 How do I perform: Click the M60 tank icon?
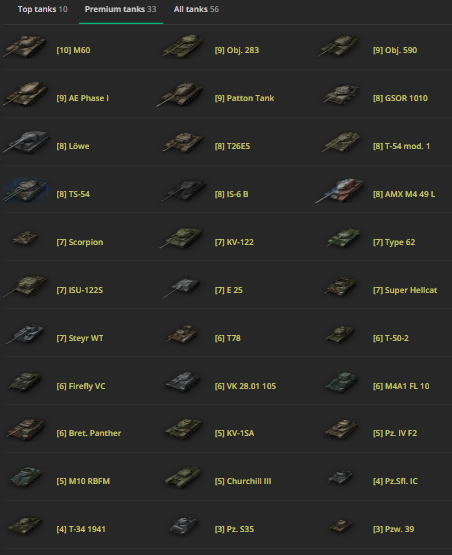coord(25,46)
